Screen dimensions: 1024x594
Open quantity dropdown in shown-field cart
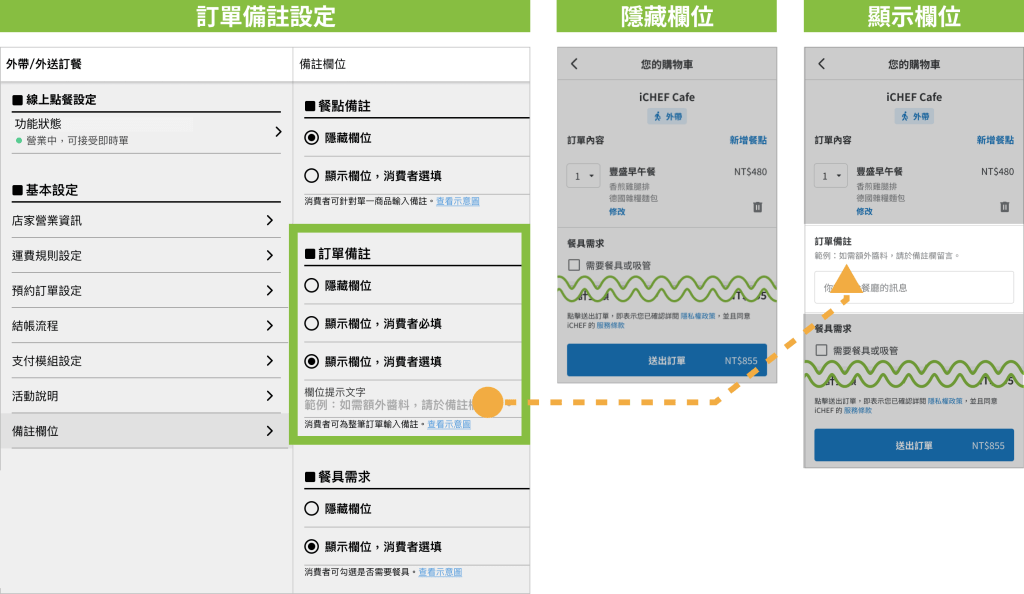[830, 177]
